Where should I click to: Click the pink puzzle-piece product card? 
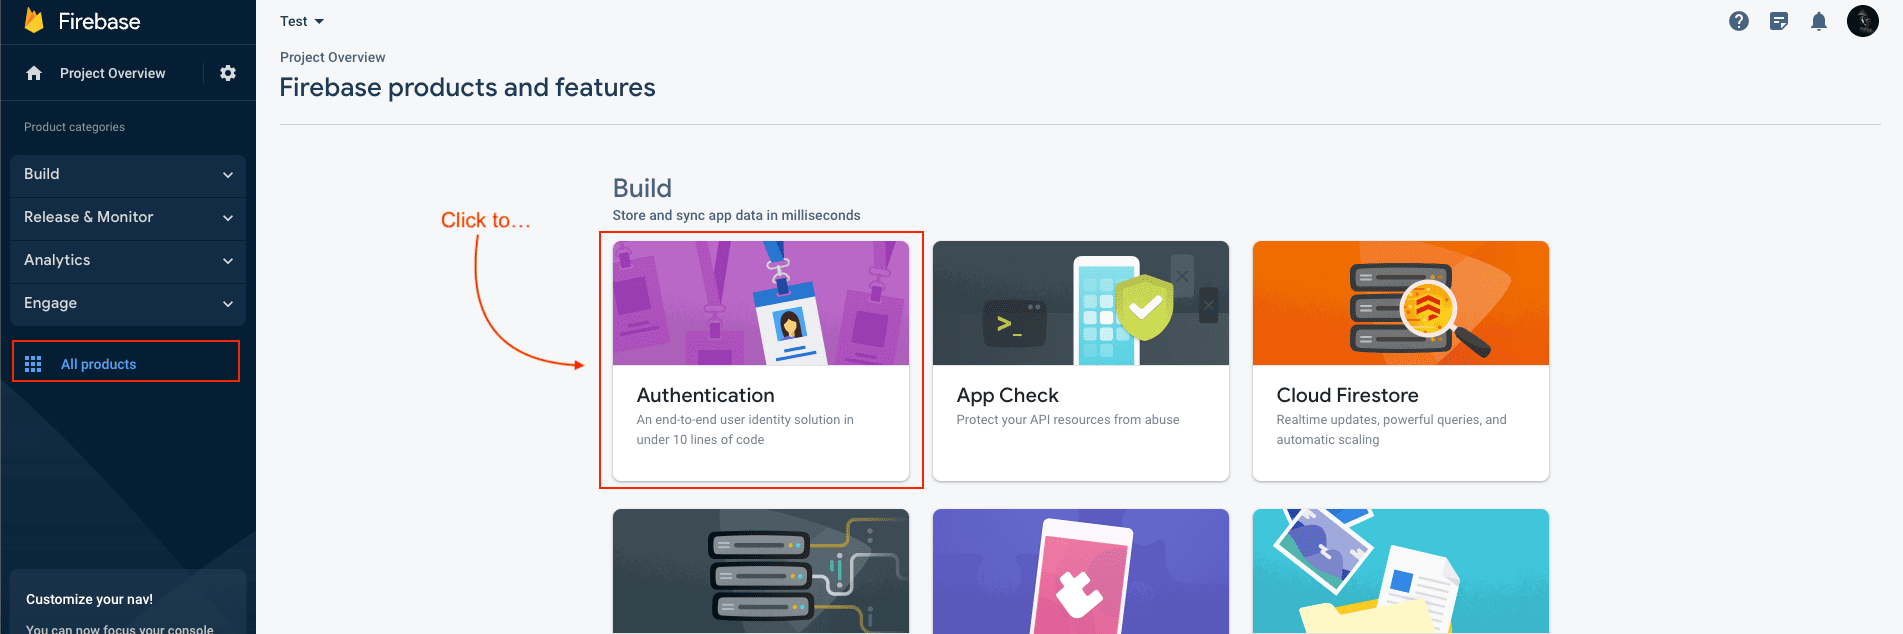coord(1080,571)
